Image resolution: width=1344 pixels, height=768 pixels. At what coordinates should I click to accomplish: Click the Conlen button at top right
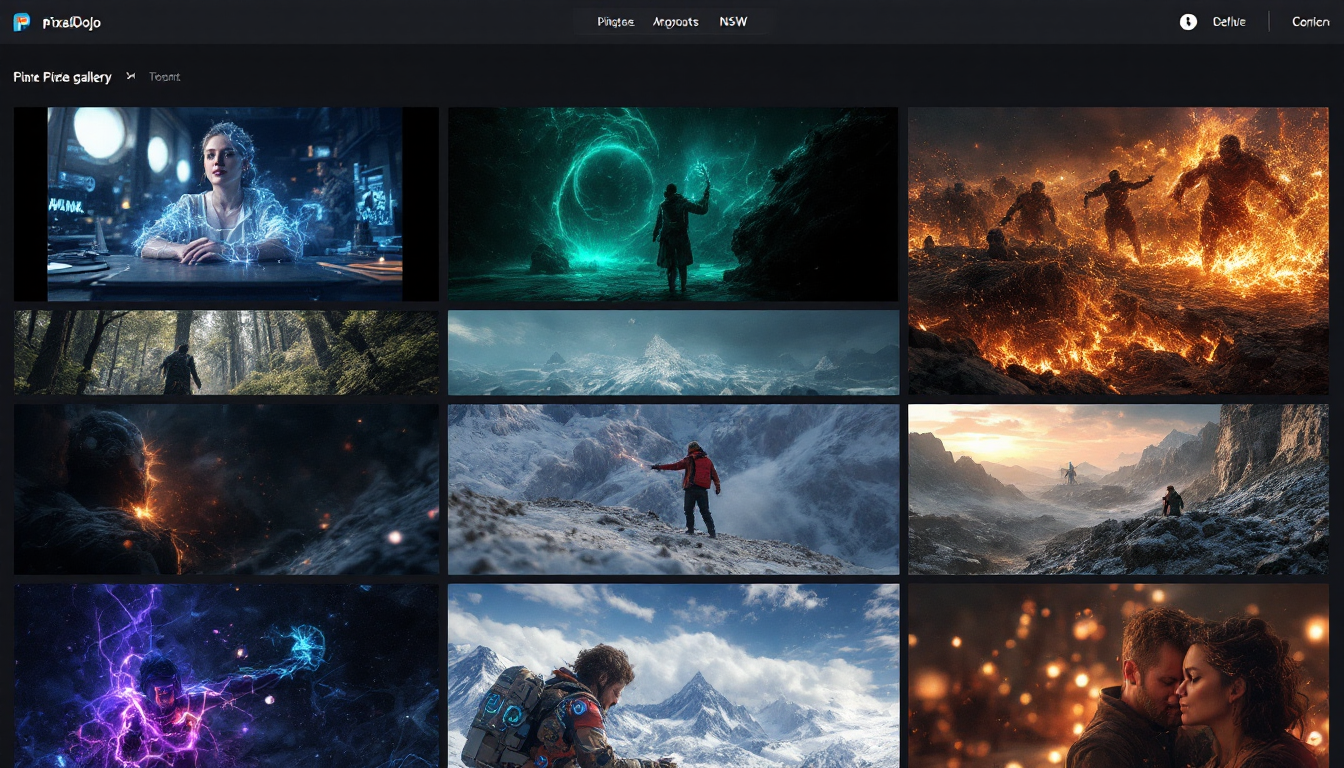tap(1310, 22)
